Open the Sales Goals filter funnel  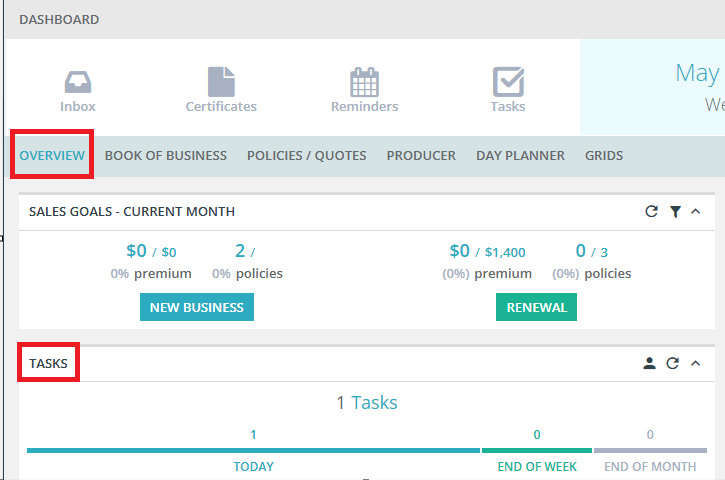(x=675, y=212)
